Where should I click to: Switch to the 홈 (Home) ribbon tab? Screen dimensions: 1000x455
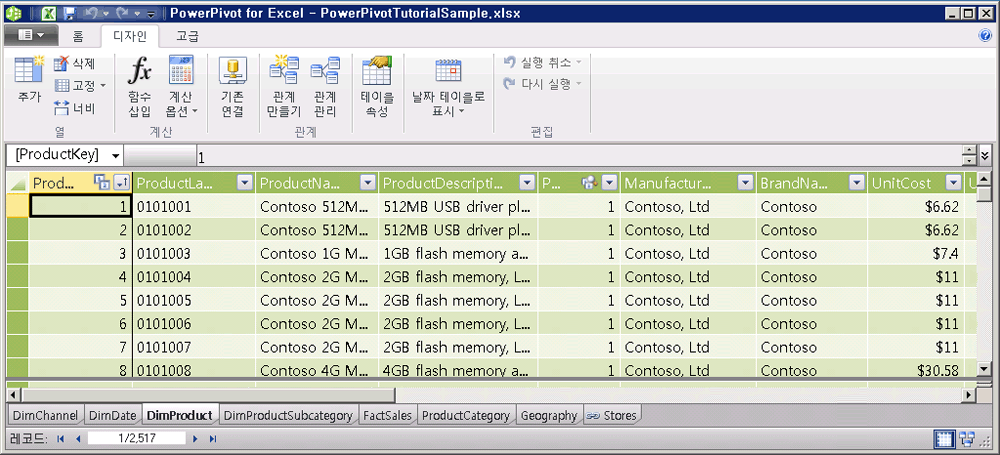click(78, 36)
